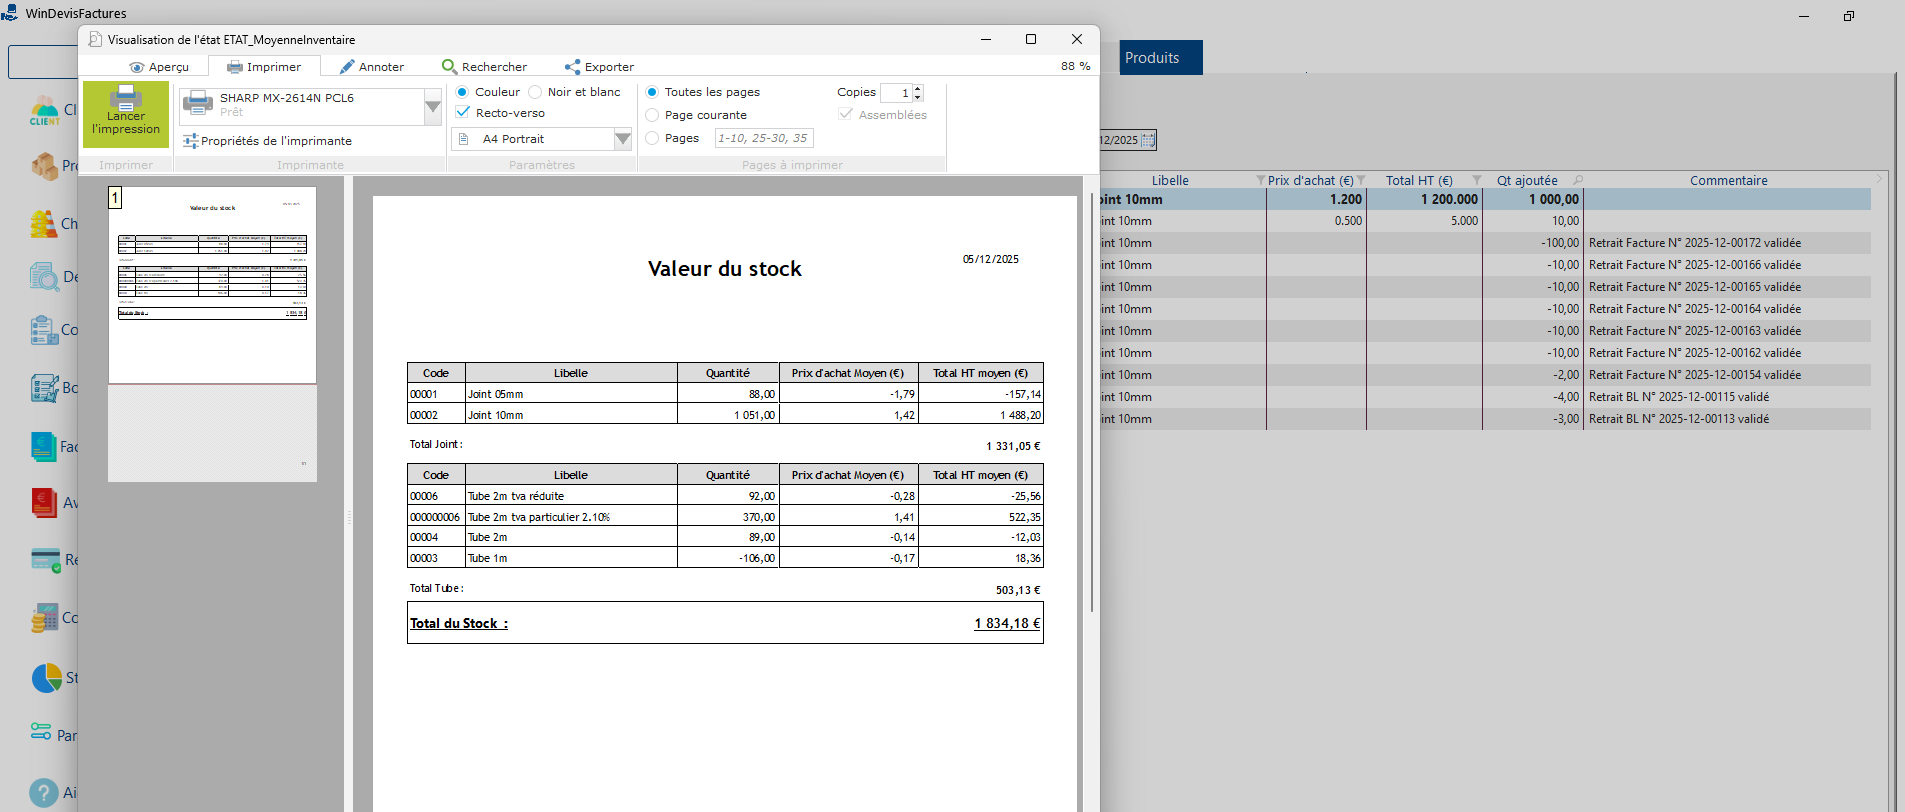This screenshot has height=812, width=1905.
Task: Click the filter funnel on Prix d'achat column
Action: pos(1361,180)
